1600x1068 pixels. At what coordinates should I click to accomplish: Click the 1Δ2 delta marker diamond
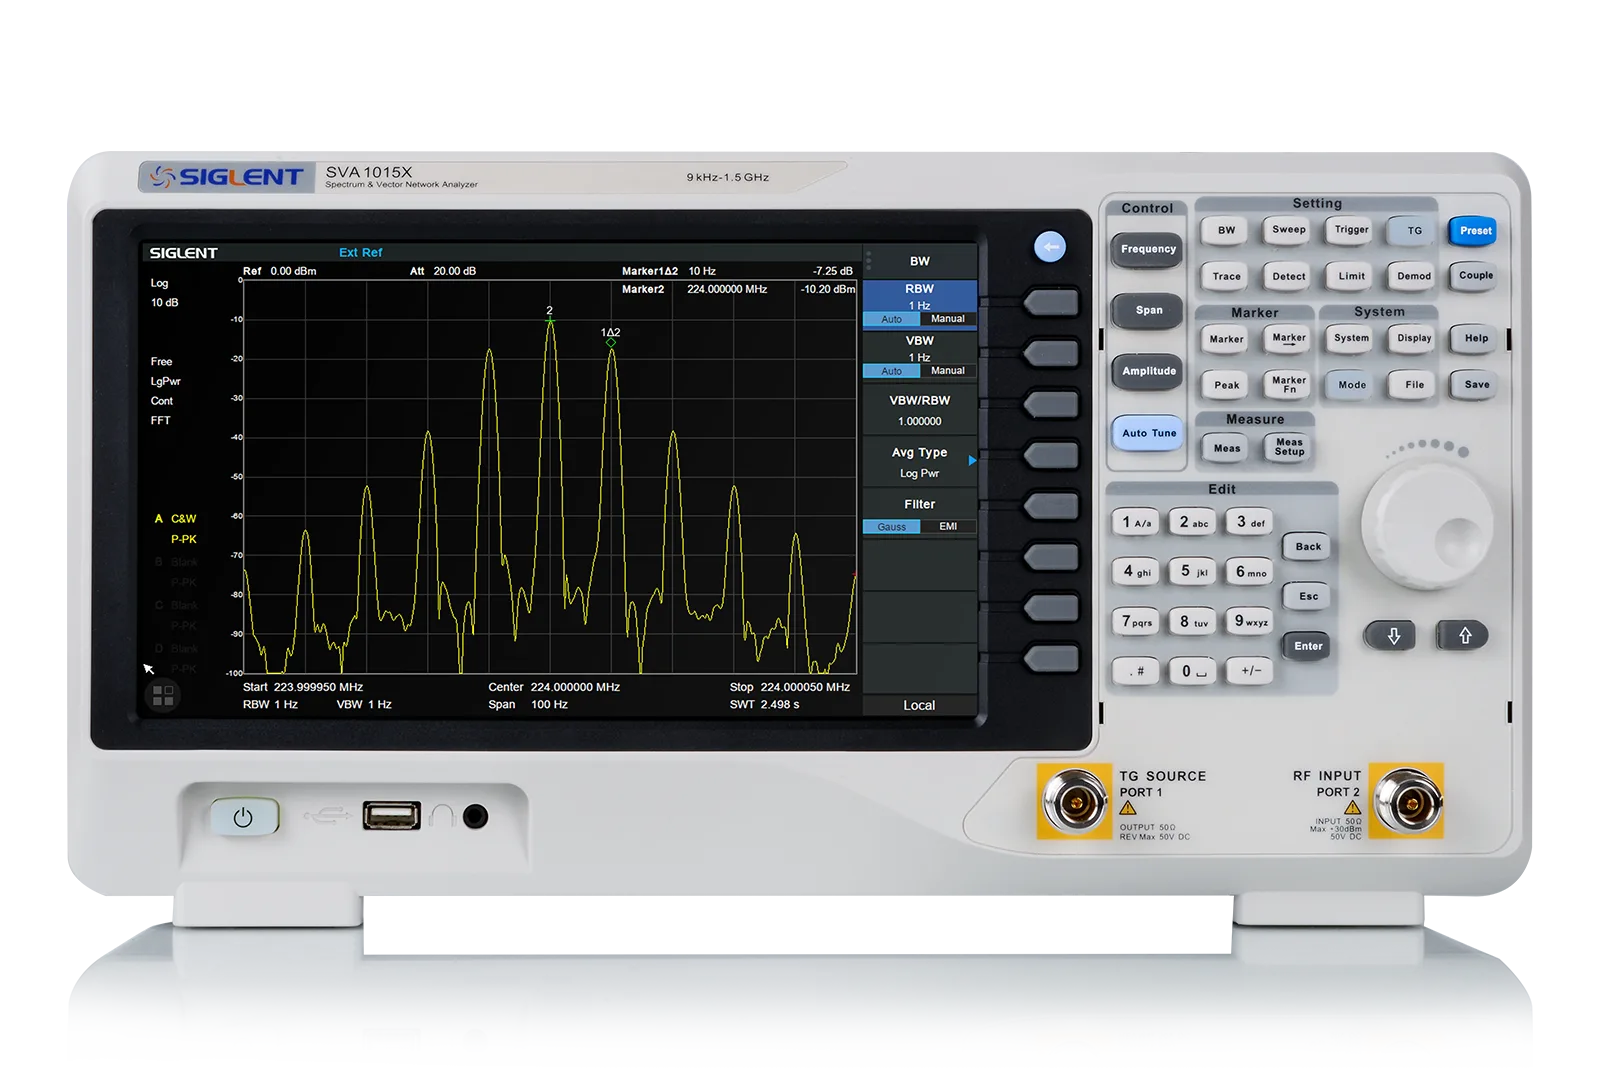coord(611,342)
